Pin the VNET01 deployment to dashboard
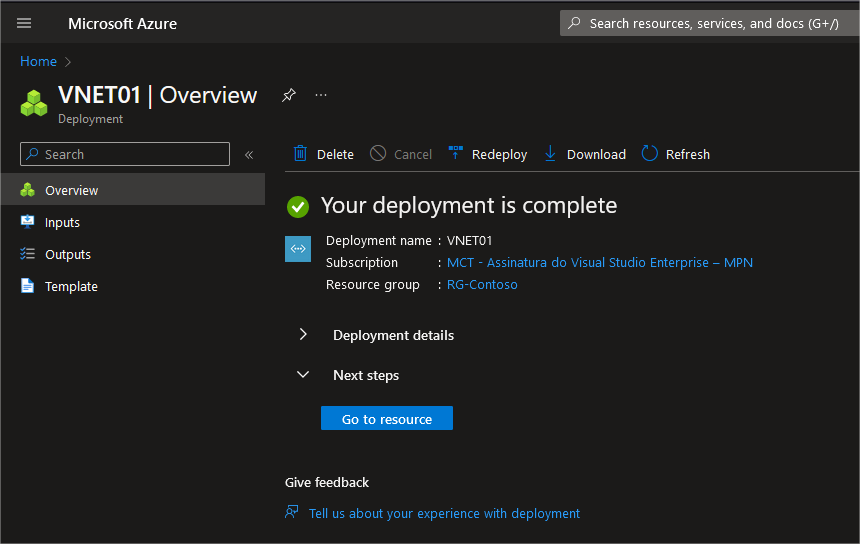This screenshot has height=544, width=860. 289,95
